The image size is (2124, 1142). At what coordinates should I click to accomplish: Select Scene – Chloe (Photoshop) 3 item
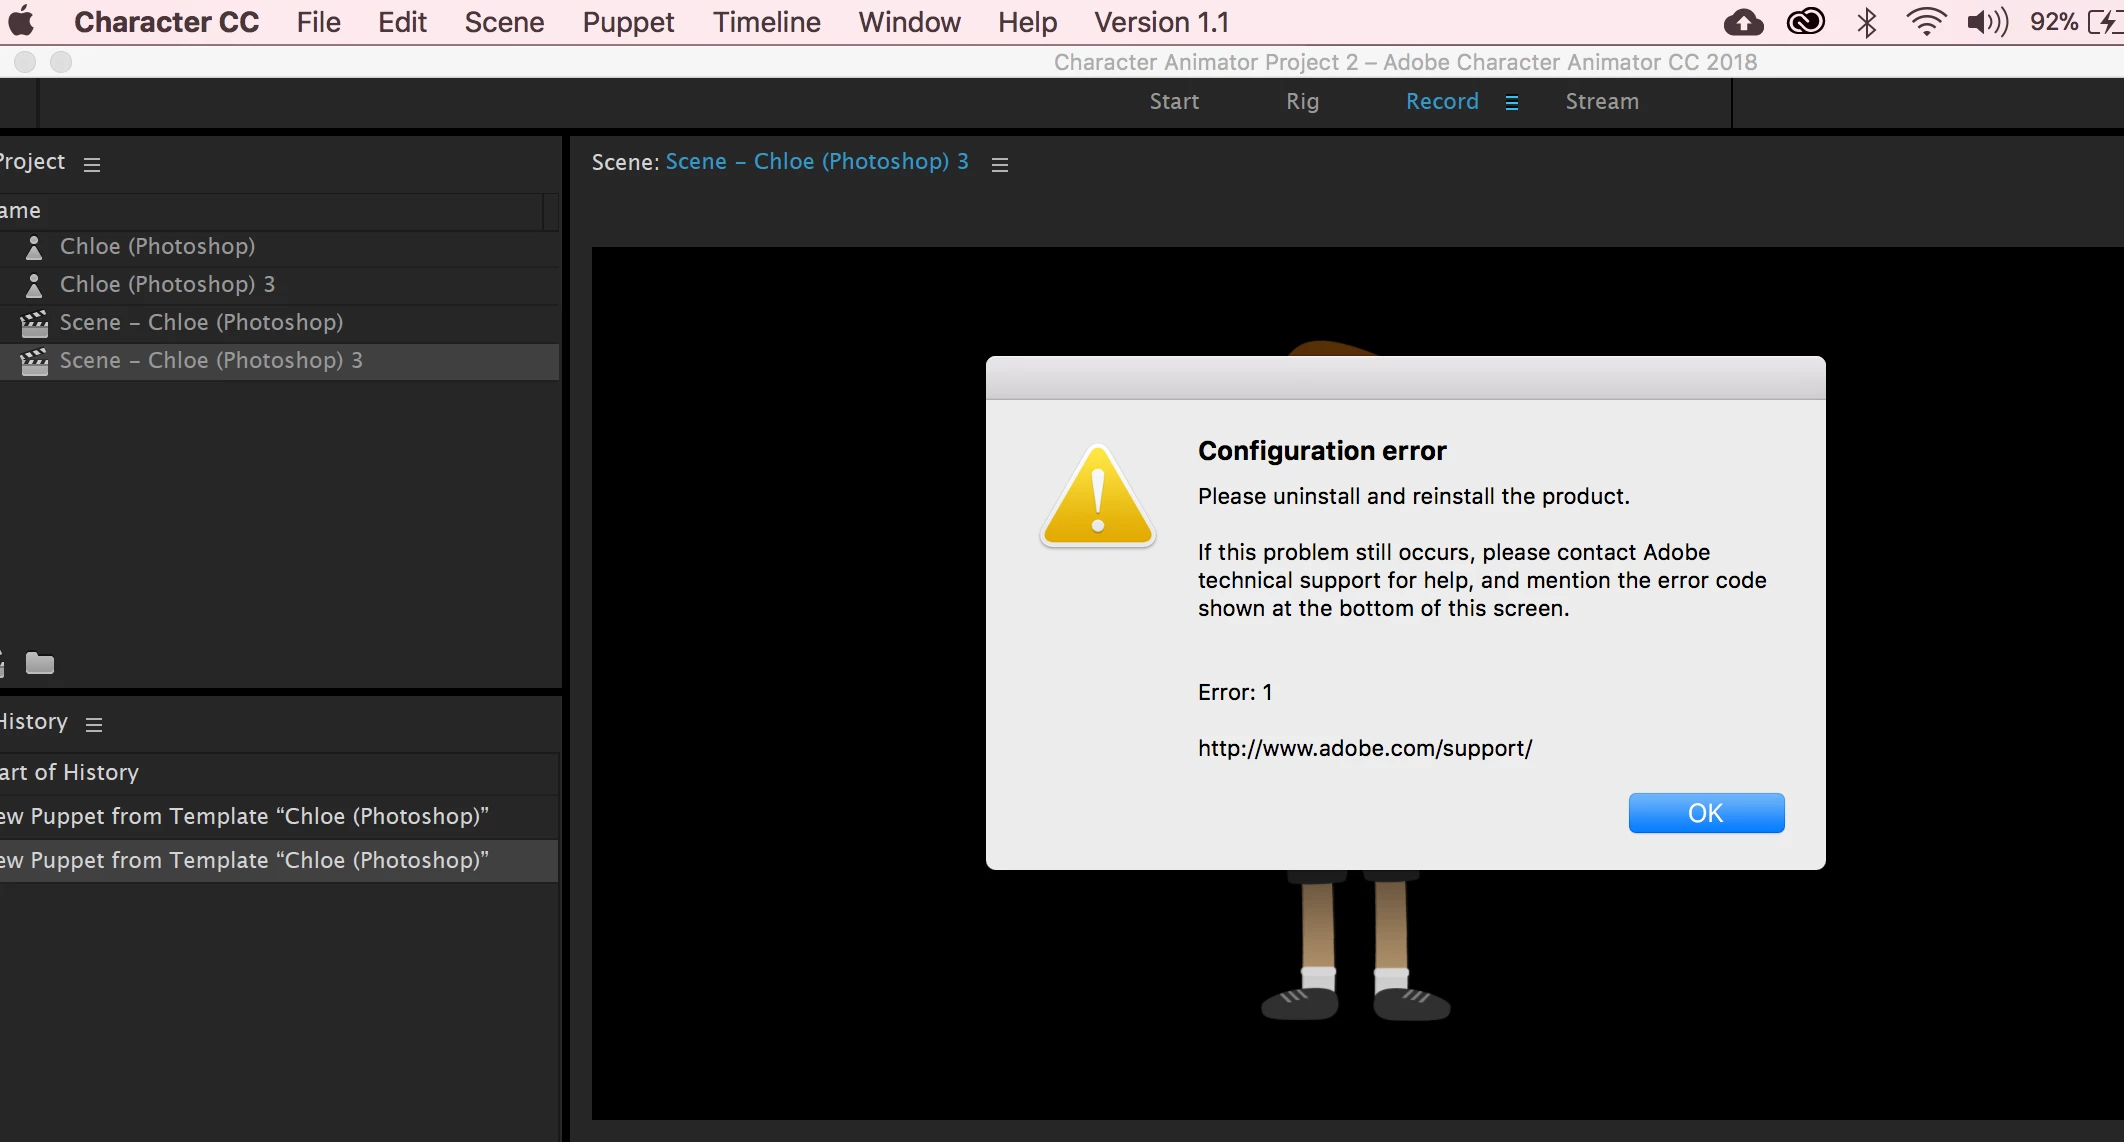[x=279, y=360]
